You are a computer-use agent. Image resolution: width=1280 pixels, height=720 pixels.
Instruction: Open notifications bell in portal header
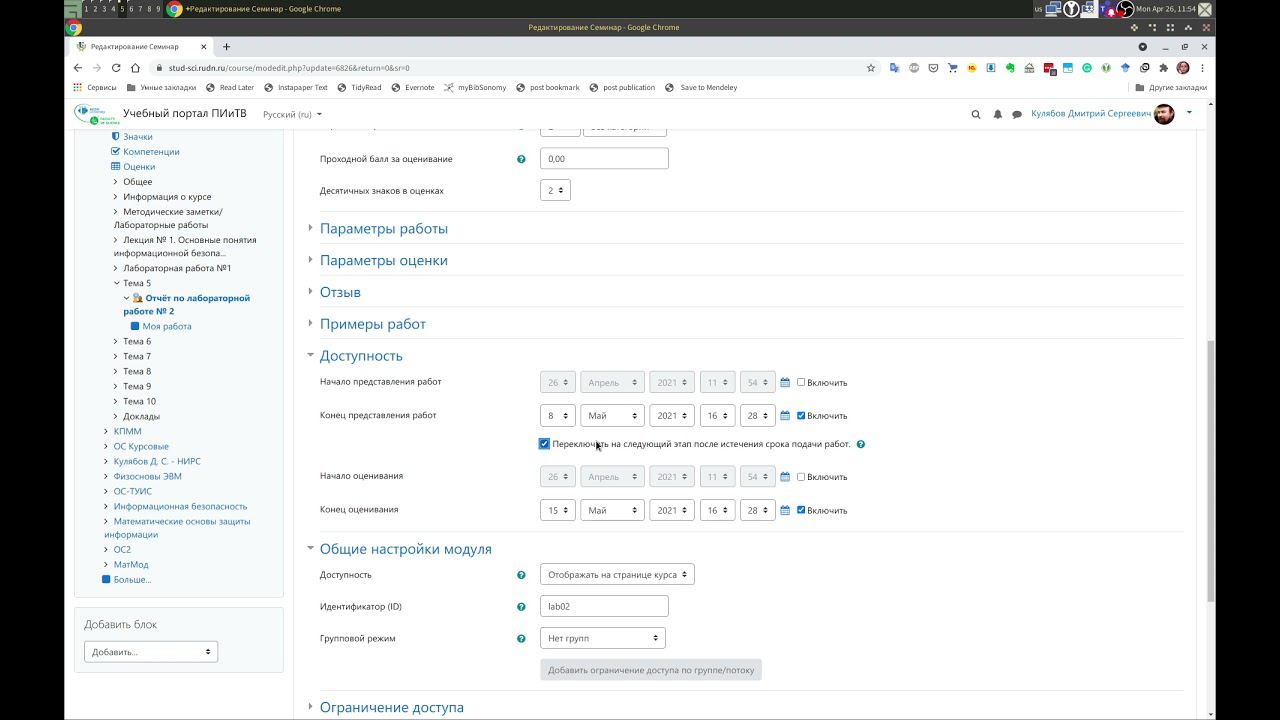pyautogui.click(x=997, y=114)
